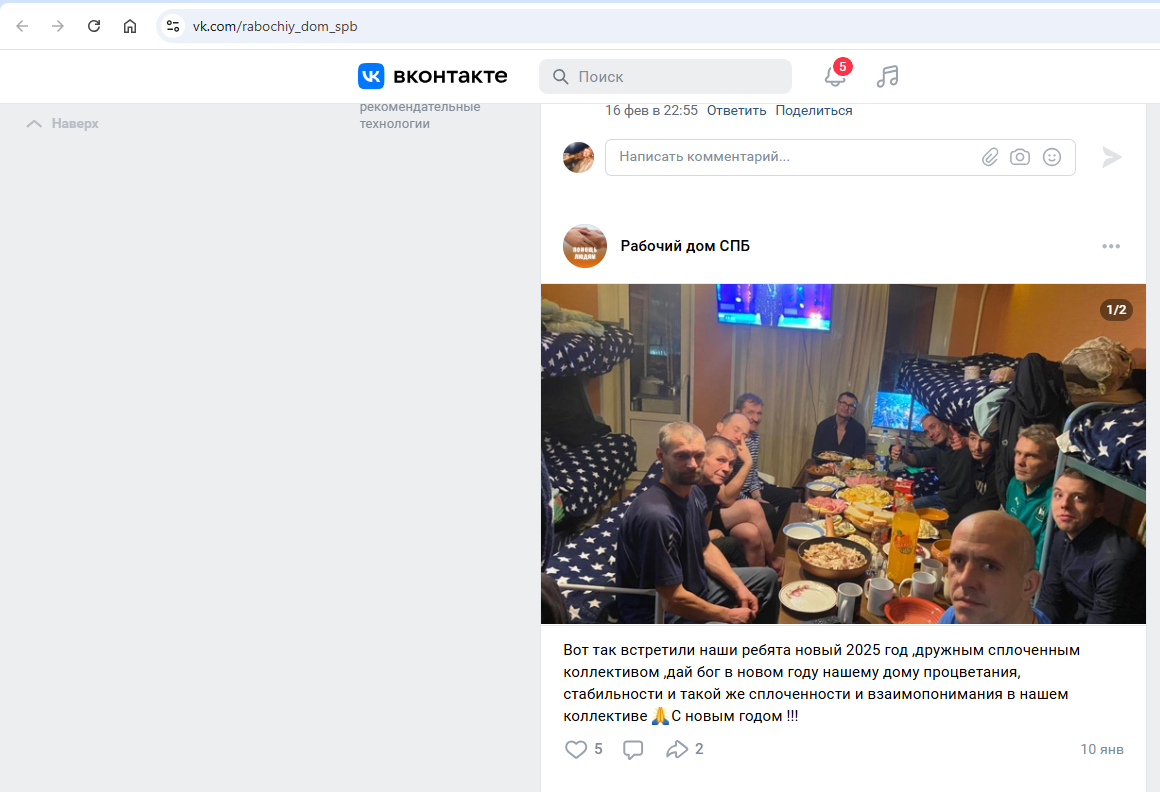
Task: Send the comment with arrow icon
Action: pos(1112,157)
